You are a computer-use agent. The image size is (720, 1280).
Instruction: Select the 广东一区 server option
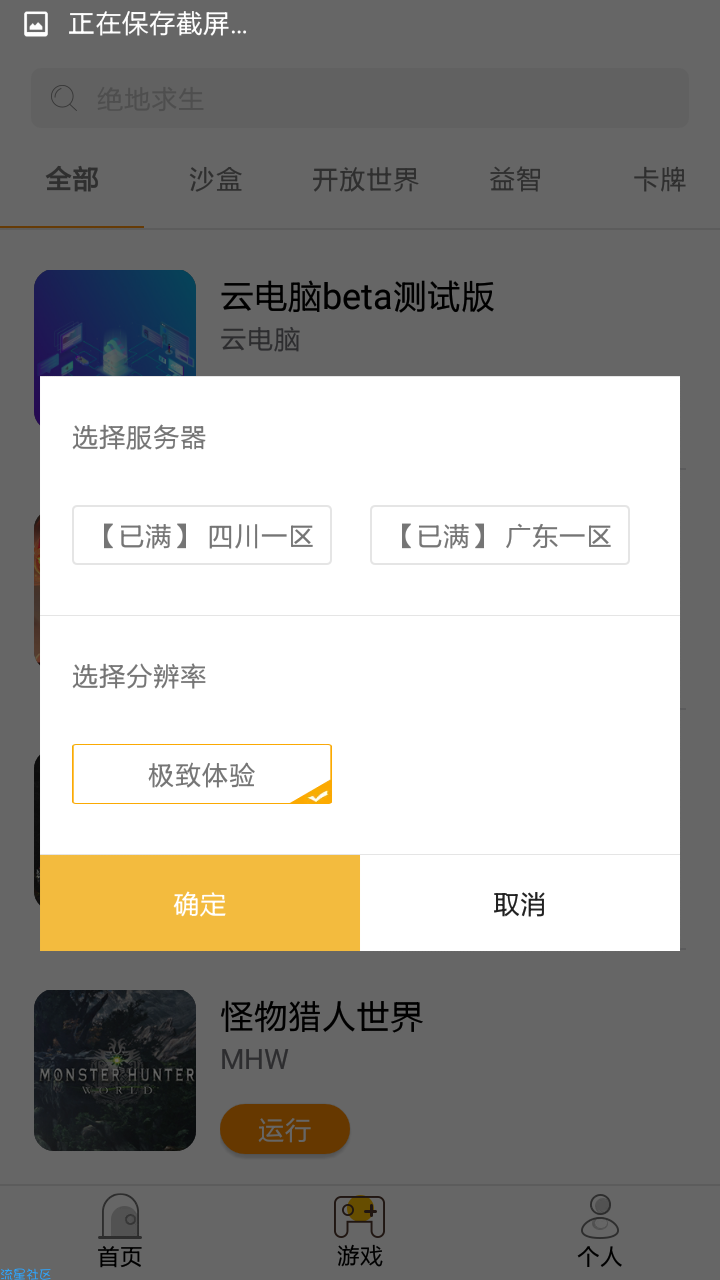click(500, 535)
